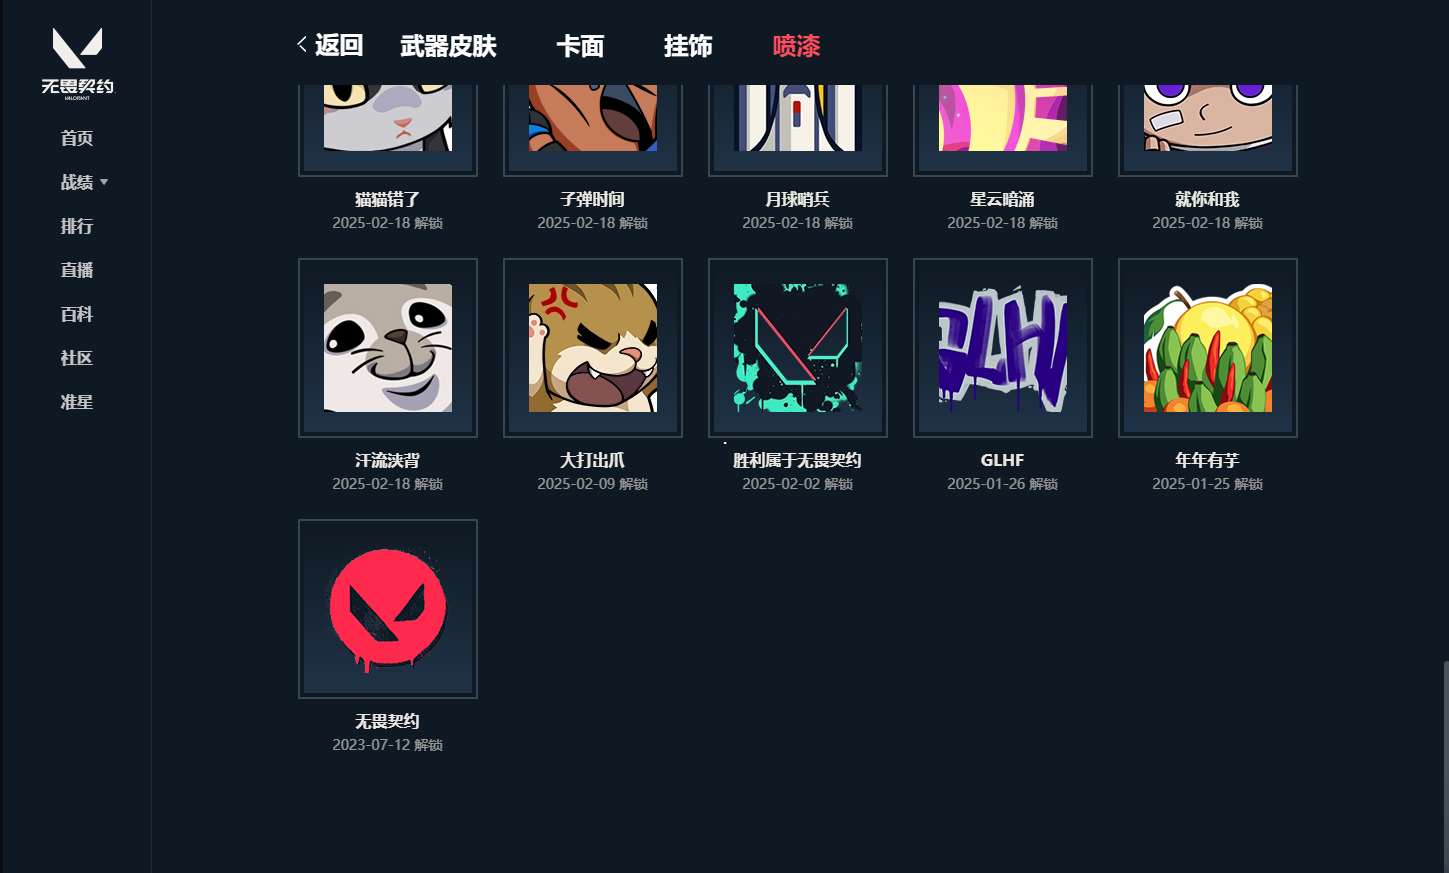This screenshot has width=1449, height=873.
Task: Select the 月球哨兵 spray thumbnail
Action: 798,130
